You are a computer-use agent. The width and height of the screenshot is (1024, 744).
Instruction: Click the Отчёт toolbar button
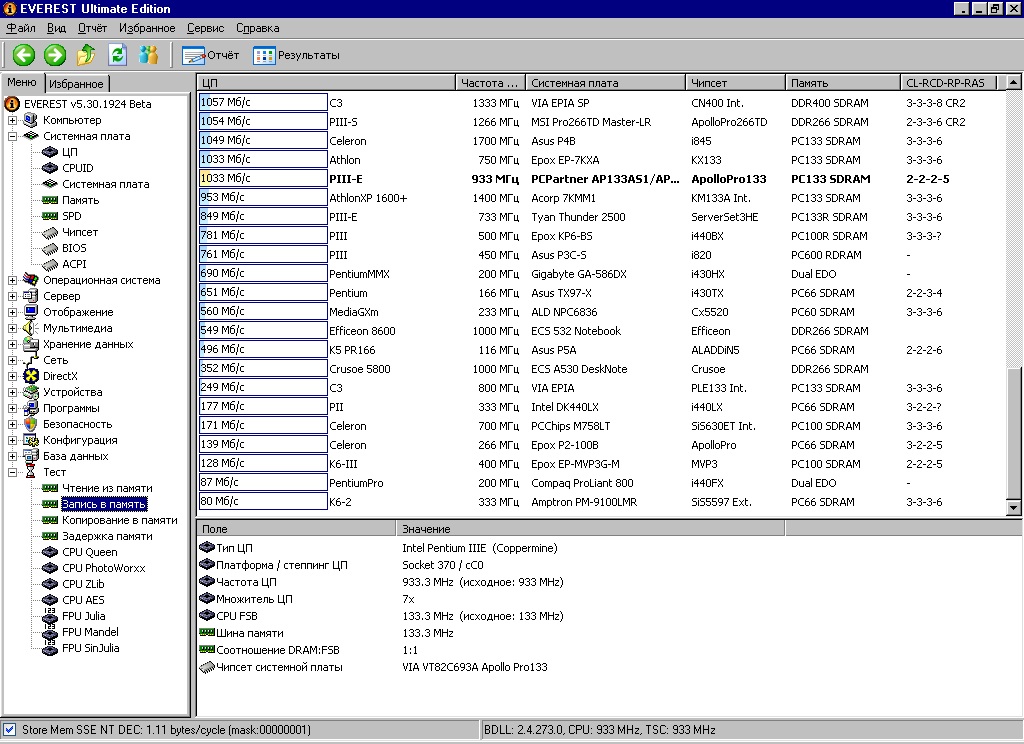pos(211,55)
